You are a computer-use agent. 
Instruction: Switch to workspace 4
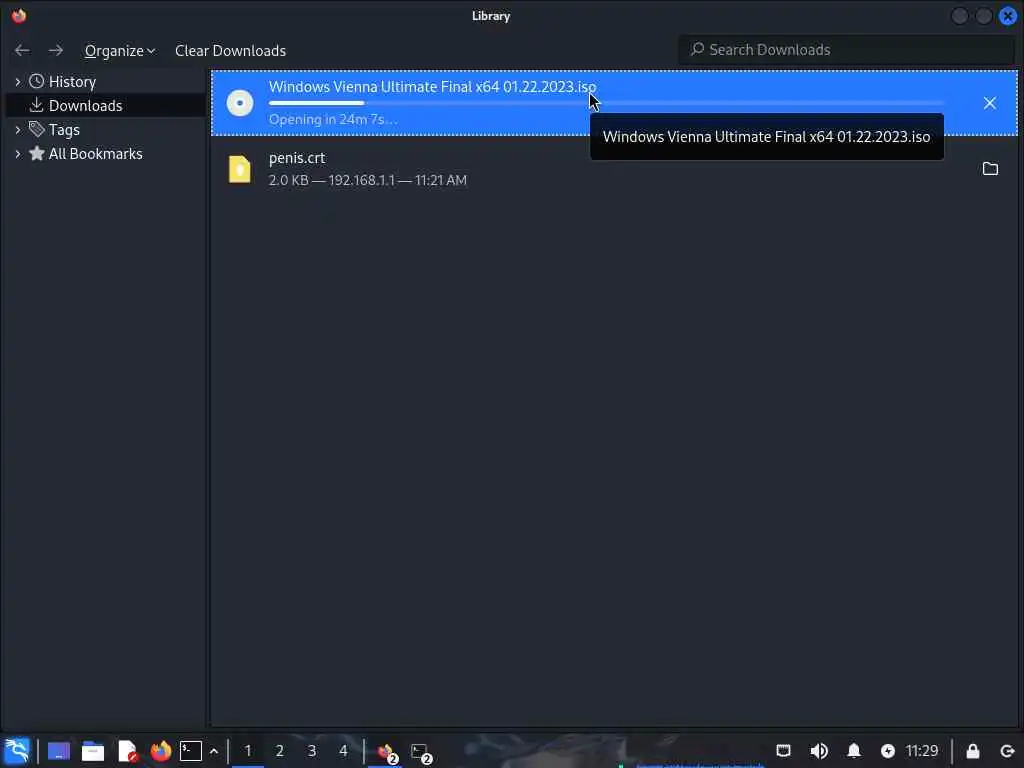[344, 751]
